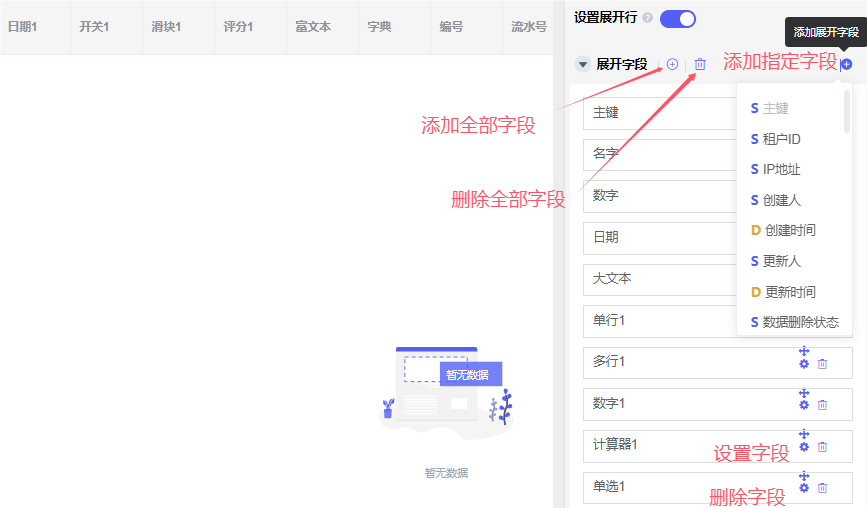Open settings gear for 数字1 field
This screenshot has height=508, width=867.
pos(804,405)
